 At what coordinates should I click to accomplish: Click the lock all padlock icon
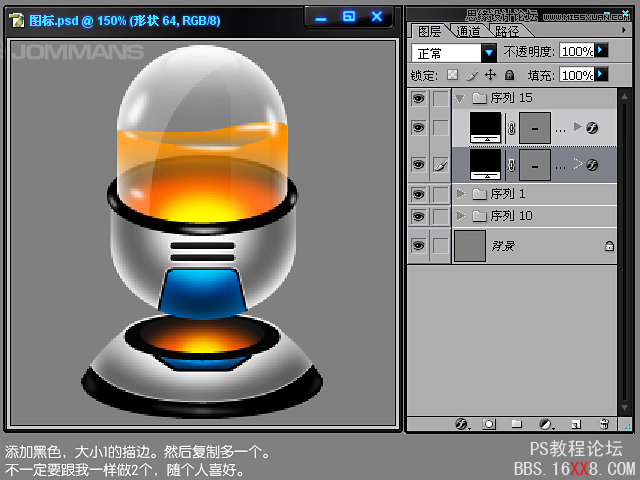tap(509, 75)
